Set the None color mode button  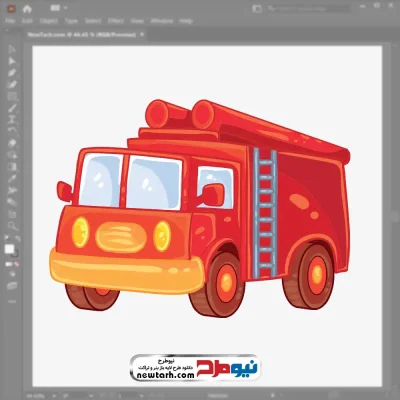coord(17,264)
